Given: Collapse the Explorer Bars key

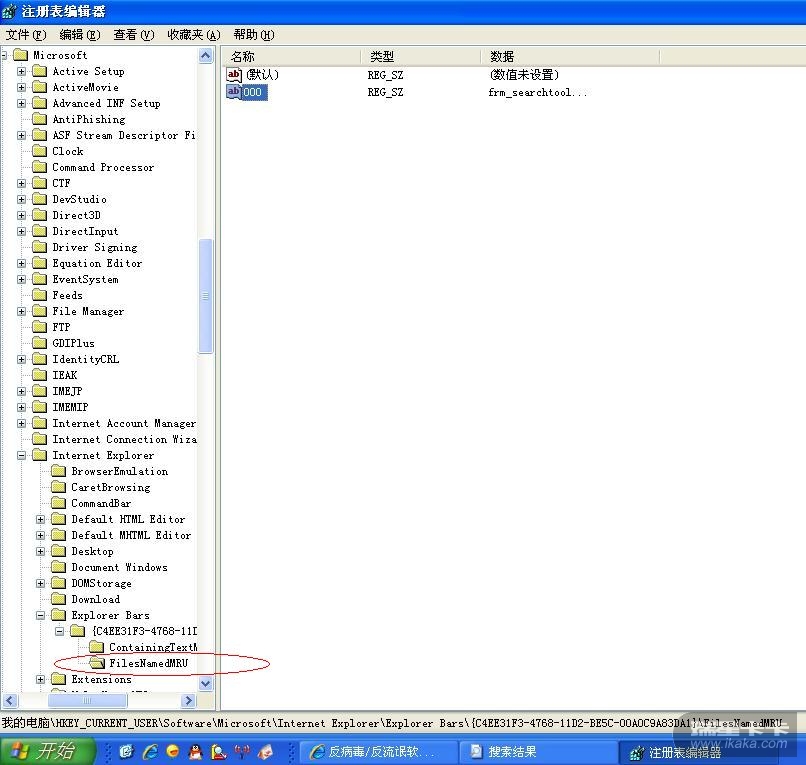Looking at the screenshot, I should coord(40,615).
